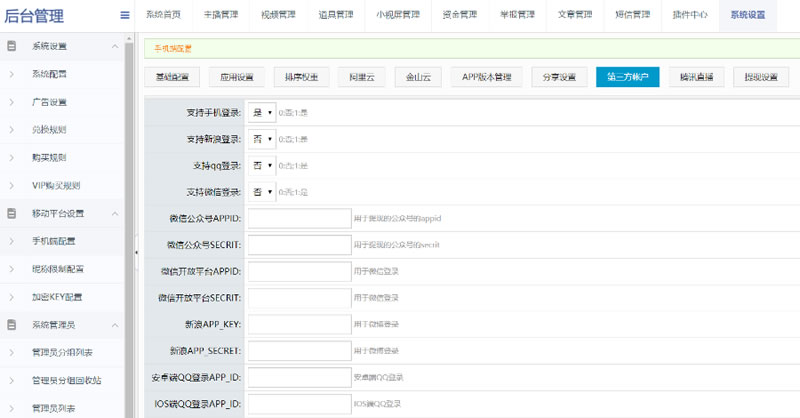This screenshot has height=418, width=800.
Task: Click the chevron arrow icon before 广告设置
Action: coord(11,102)
